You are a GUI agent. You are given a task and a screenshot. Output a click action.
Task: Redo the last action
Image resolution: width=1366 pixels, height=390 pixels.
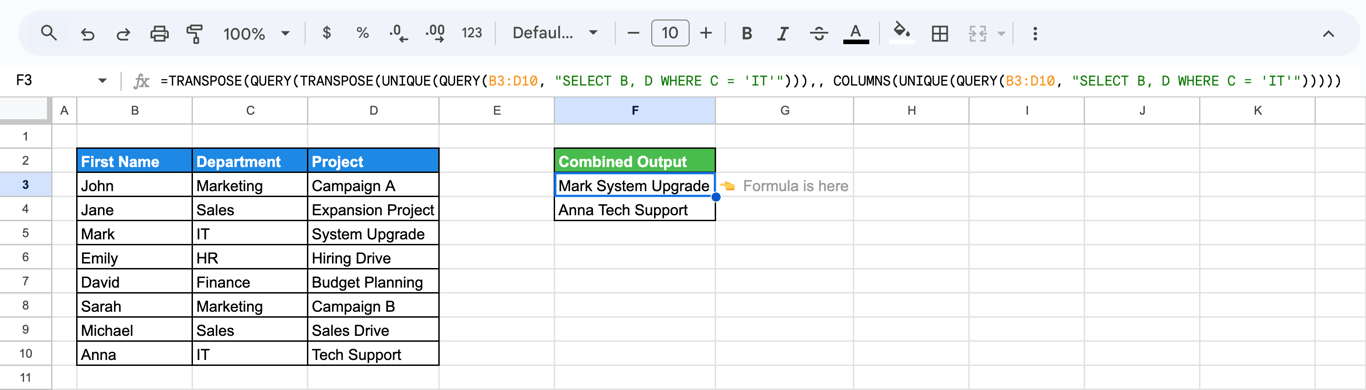[123, 33]
